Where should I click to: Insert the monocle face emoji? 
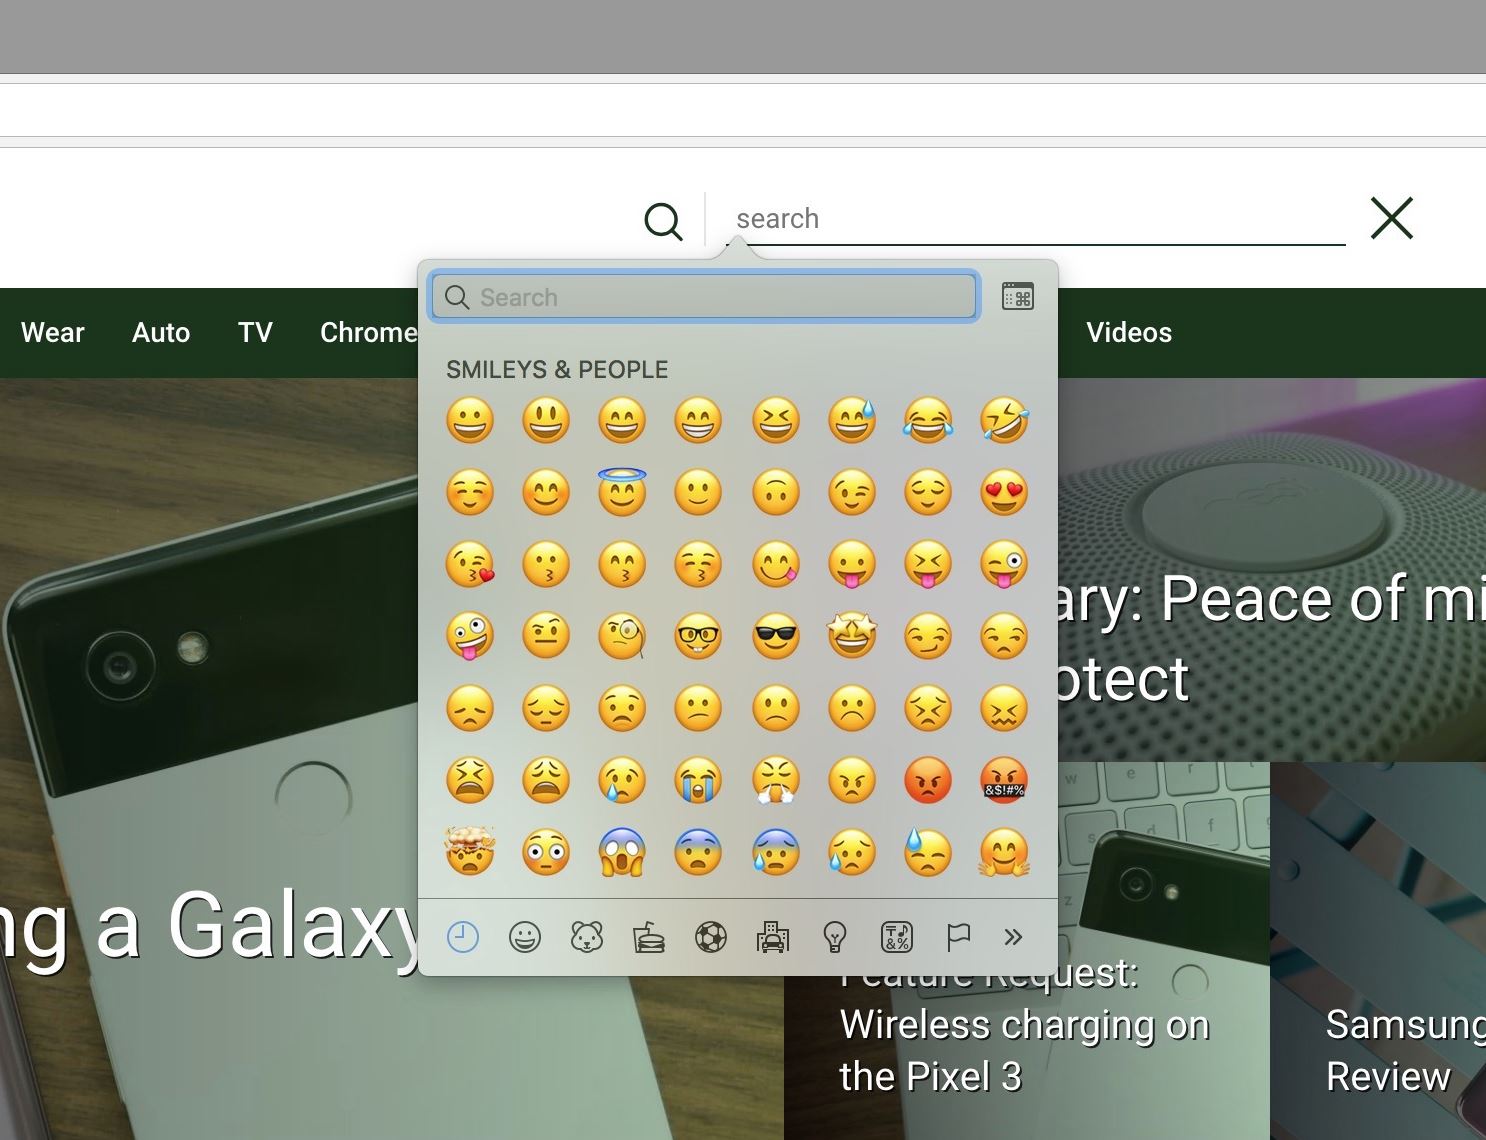[x=622, y=636]
